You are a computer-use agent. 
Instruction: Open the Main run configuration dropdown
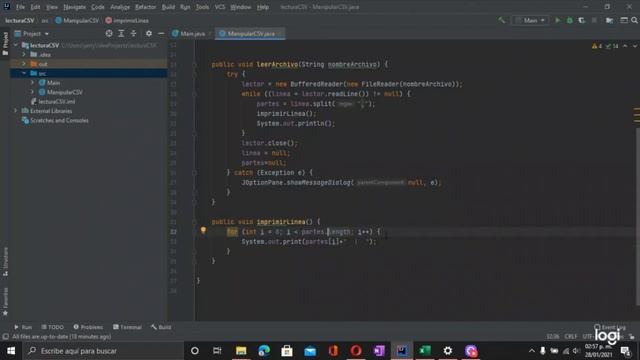[530, 20]
